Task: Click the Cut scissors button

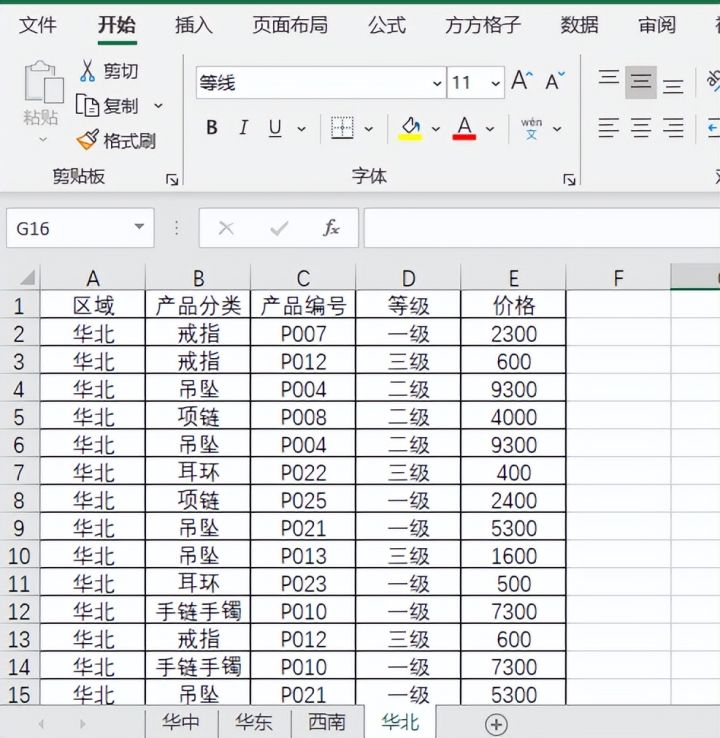Action: pyautogui.click(x=109, y=71)
